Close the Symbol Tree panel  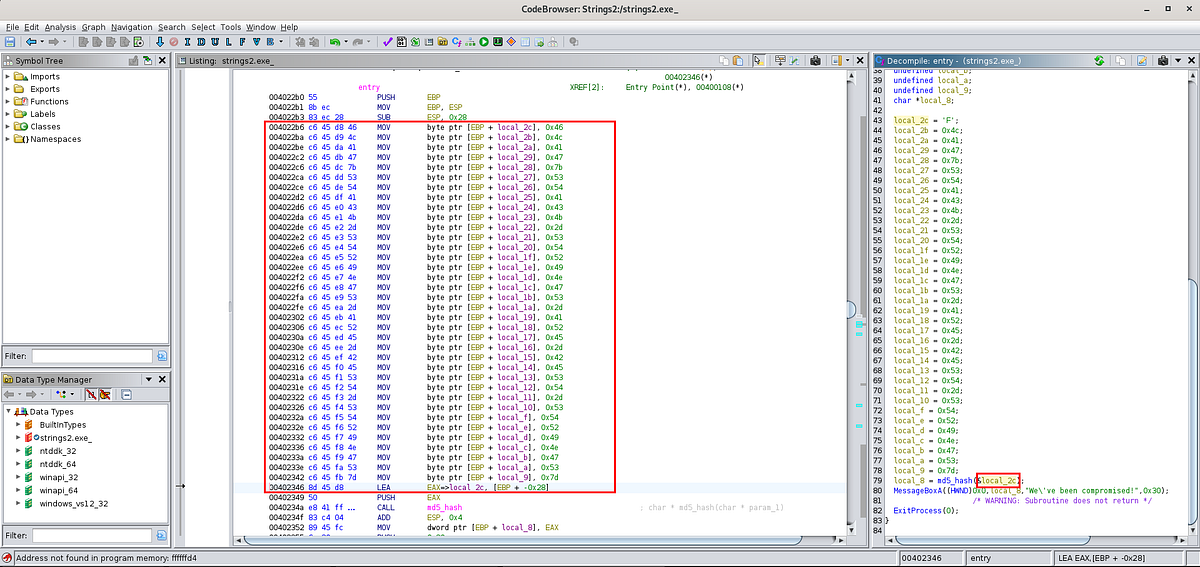click(162, 60)
